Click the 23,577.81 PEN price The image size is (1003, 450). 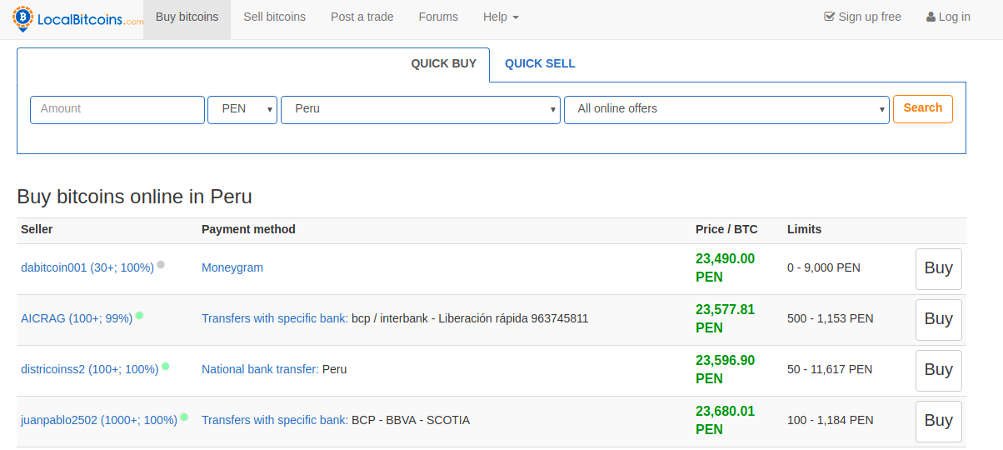click(725, 319)
